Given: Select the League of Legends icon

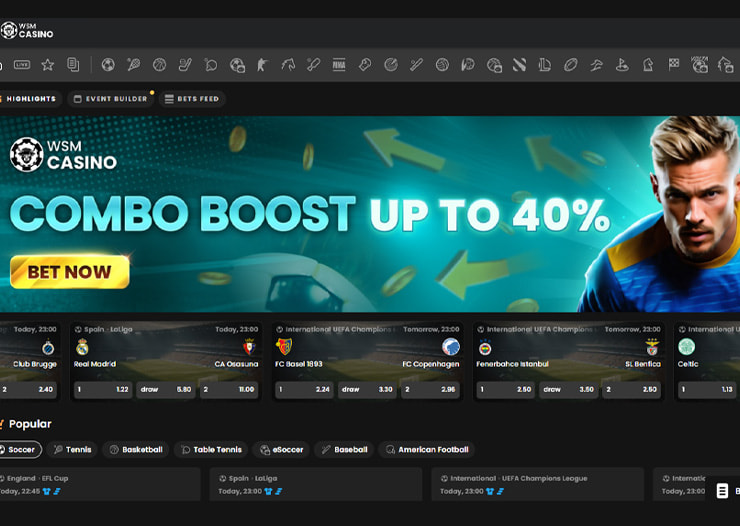Looking at the screenshot, I should 545,65.
